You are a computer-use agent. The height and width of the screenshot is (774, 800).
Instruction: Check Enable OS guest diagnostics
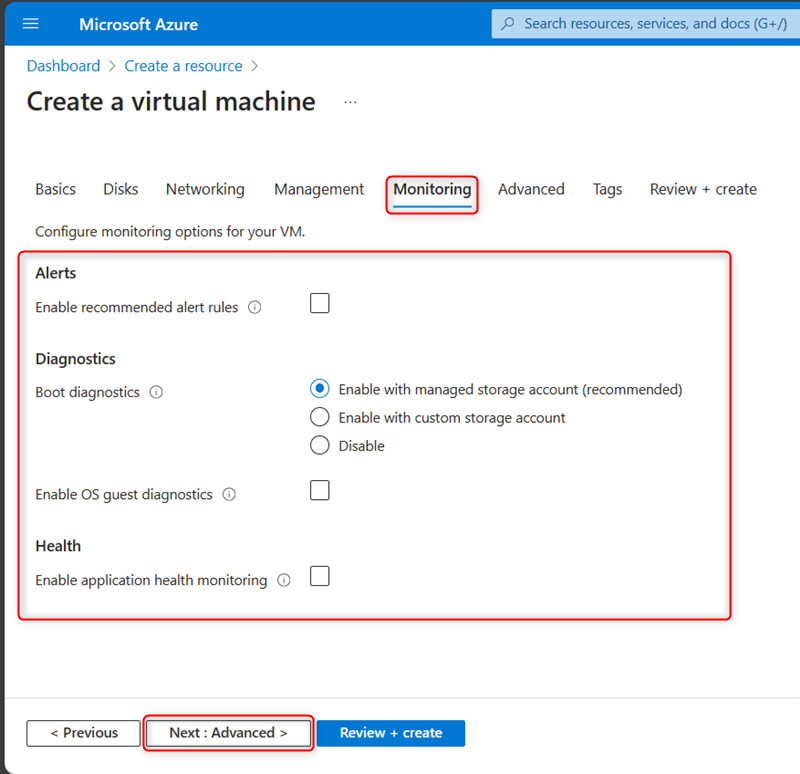click(x=319, y=490)
